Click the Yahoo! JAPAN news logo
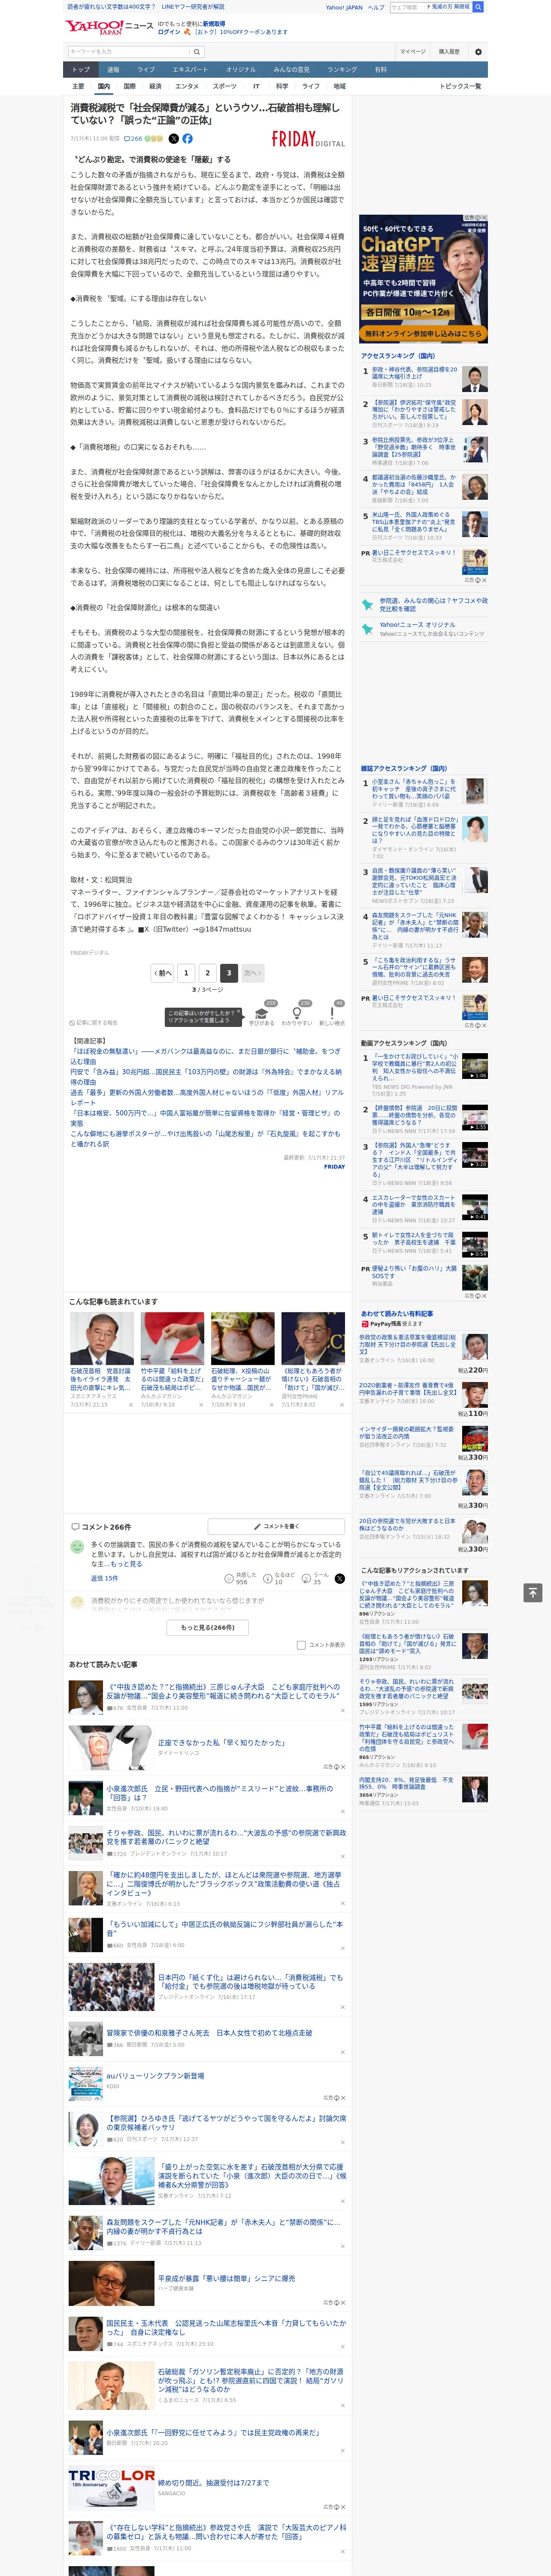The image size is (551, 2576). 109,27
